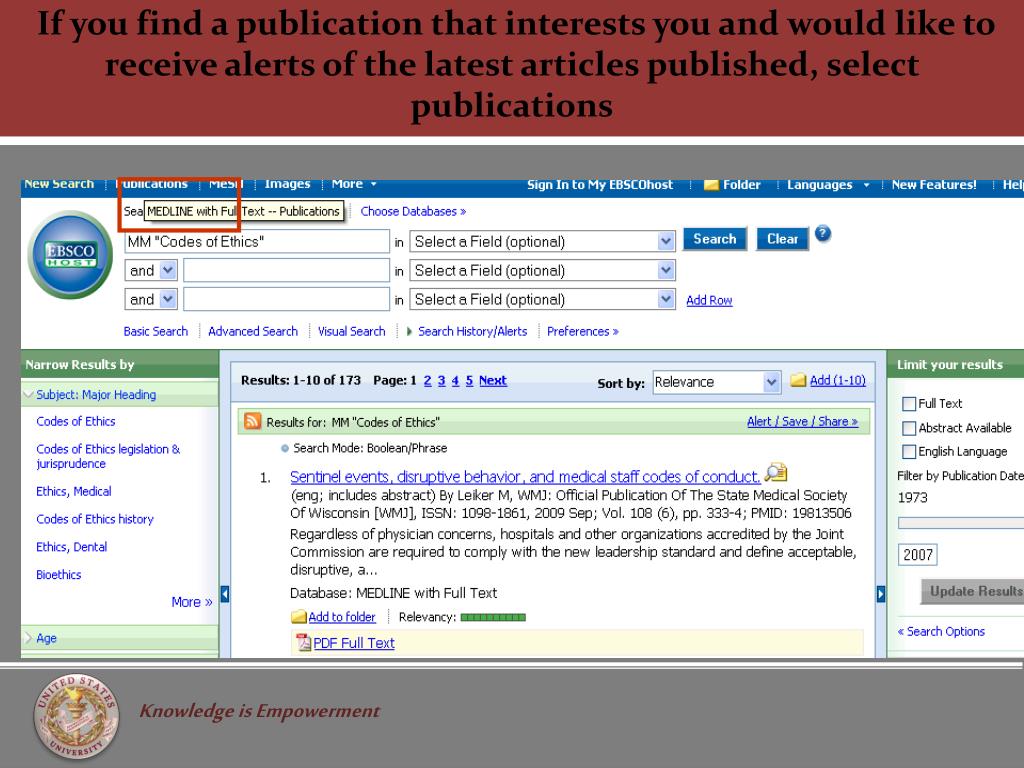Narrow by Ethics, Medical subject

[74, 491]
